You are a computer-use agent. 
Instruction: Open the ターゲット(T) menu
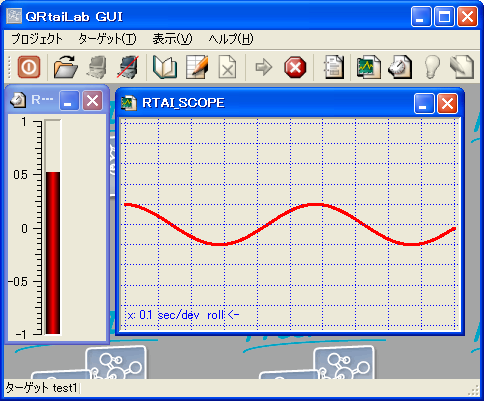107,39
